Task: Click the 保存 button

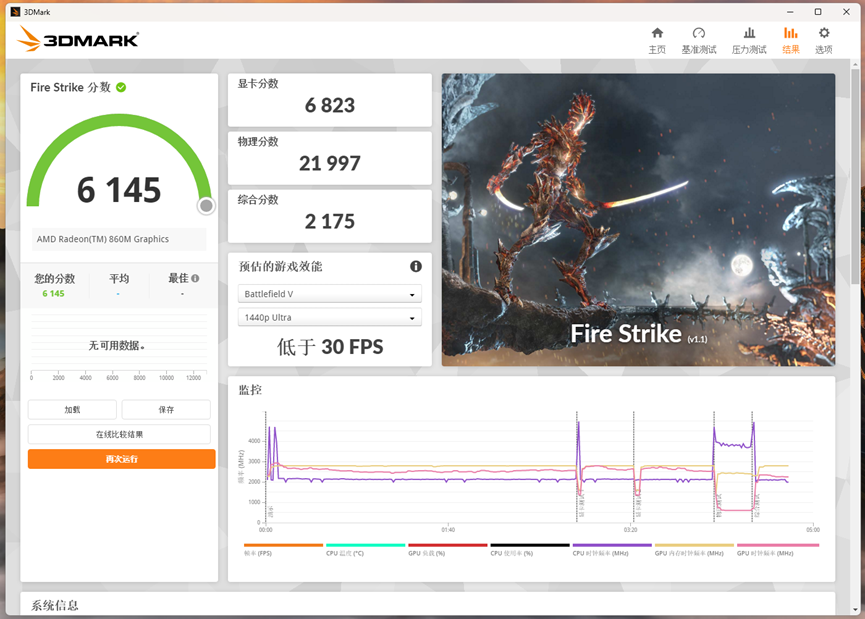Action: click(x=166, y=409)
